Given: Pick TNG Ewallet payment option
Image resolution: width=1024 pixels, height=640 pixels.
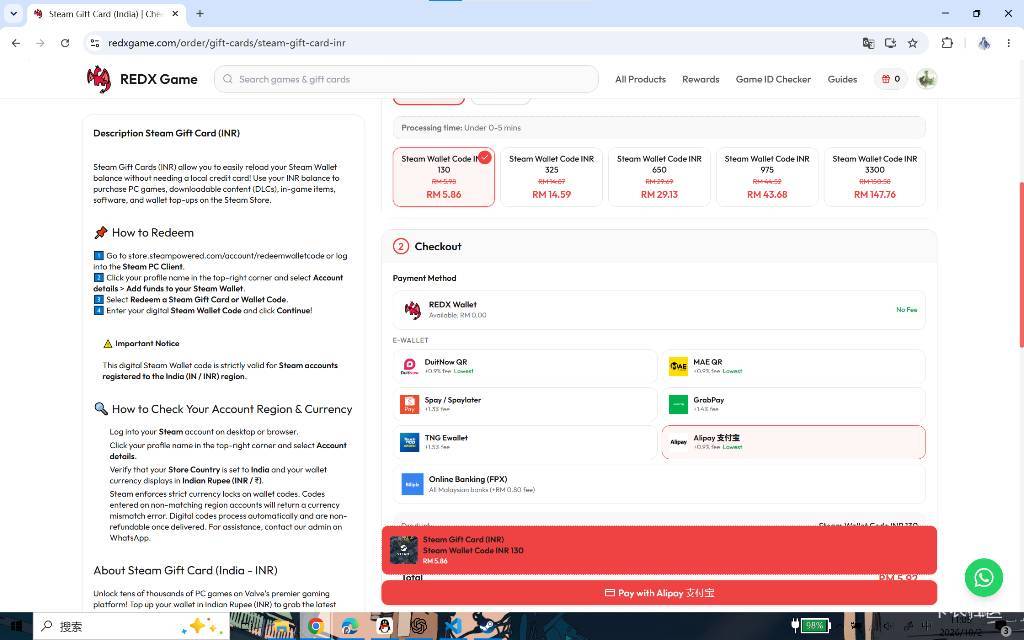Looking at the screenshot, I should (x=525, y=442).
